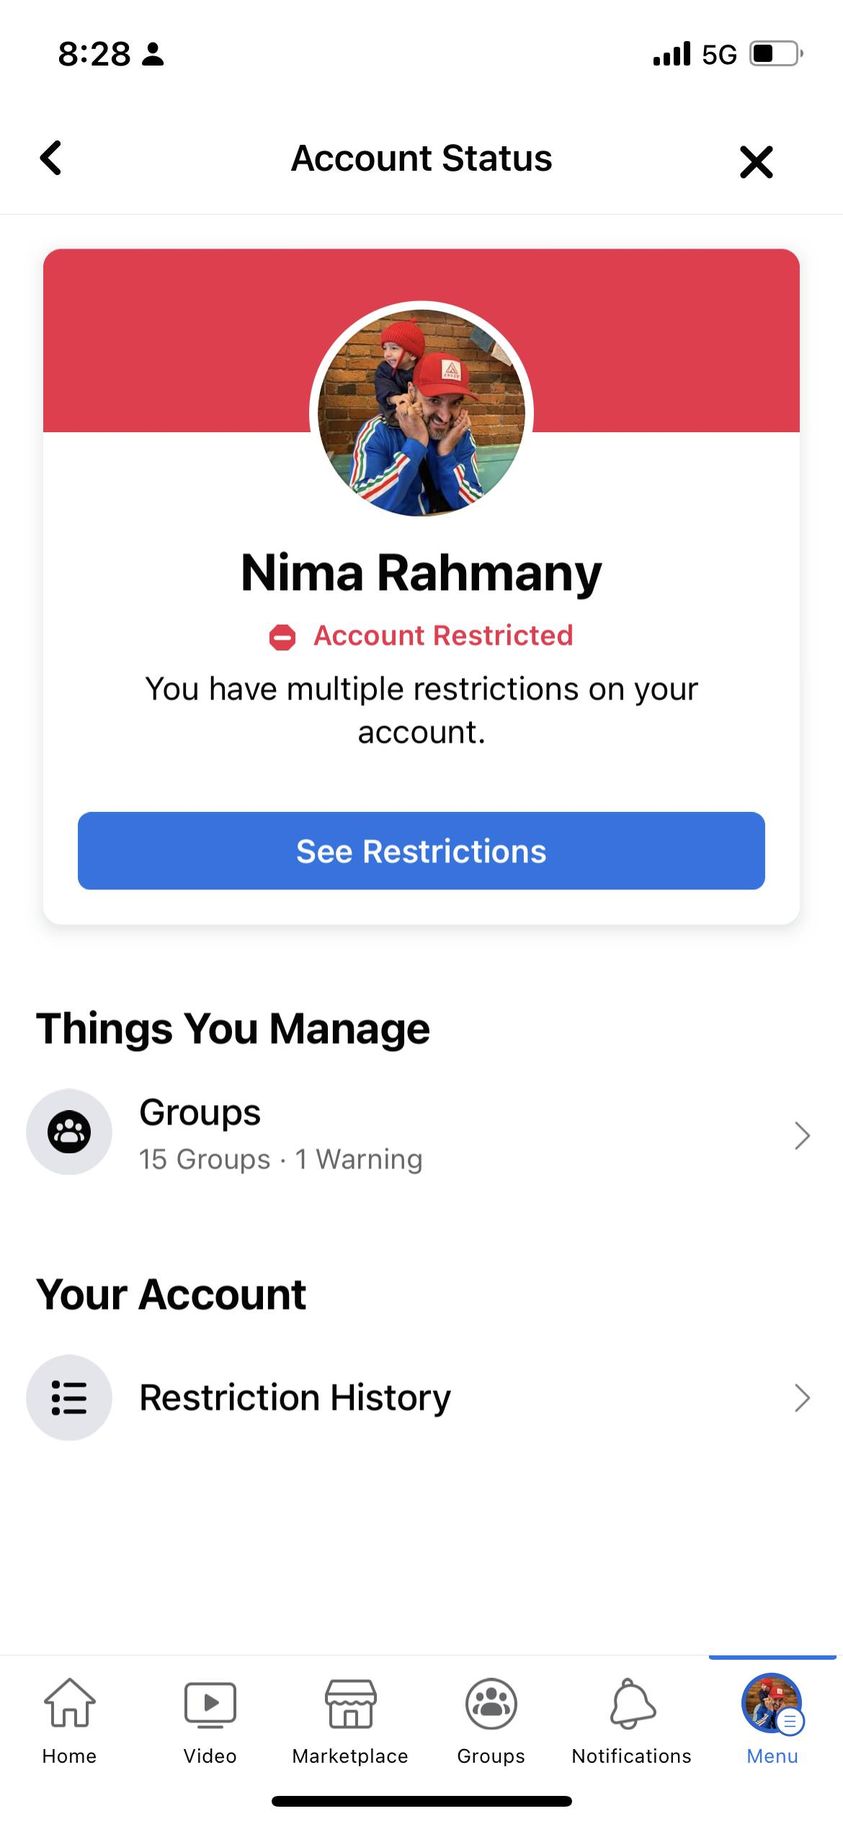The image size is (843, 1824).
Task: Tap Nima Rahmany's profile picture
Action: (421, 412)
